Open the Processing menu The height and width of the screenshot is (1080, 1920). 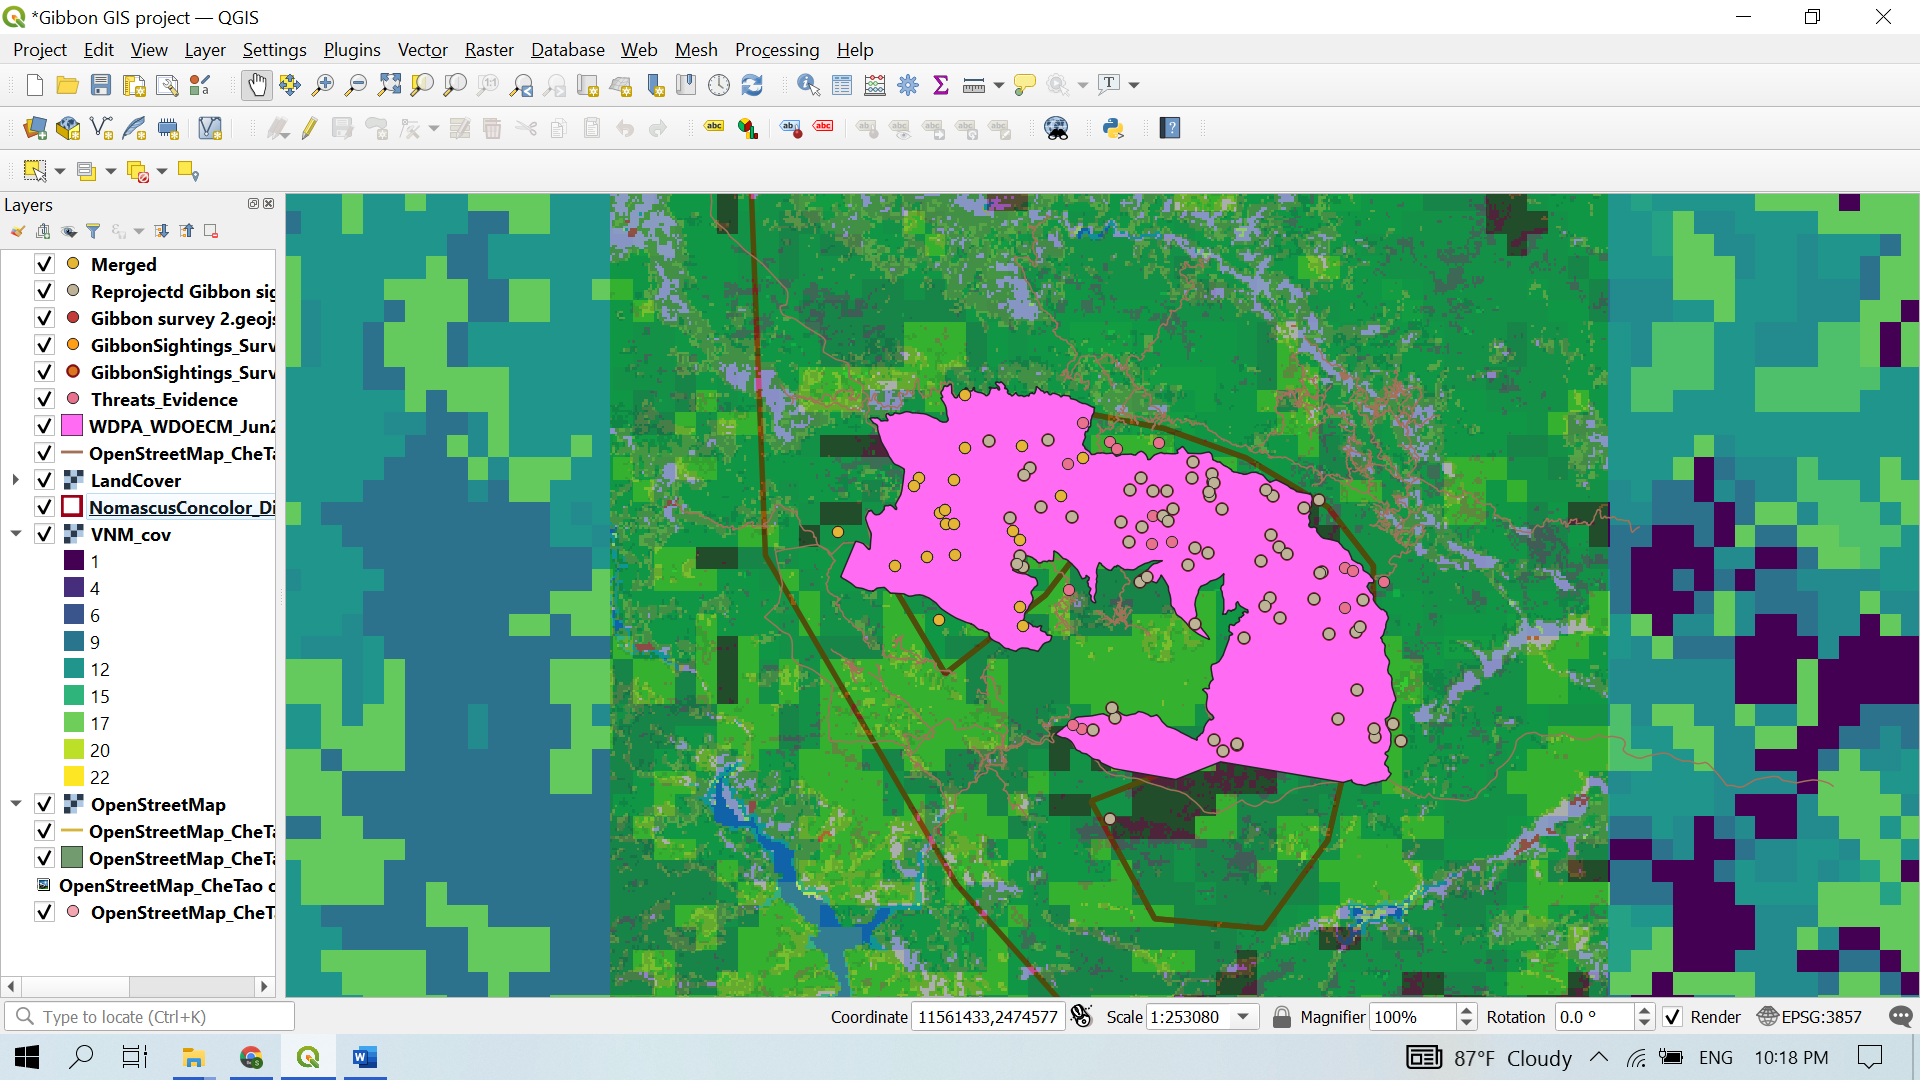tap(777, 50)
